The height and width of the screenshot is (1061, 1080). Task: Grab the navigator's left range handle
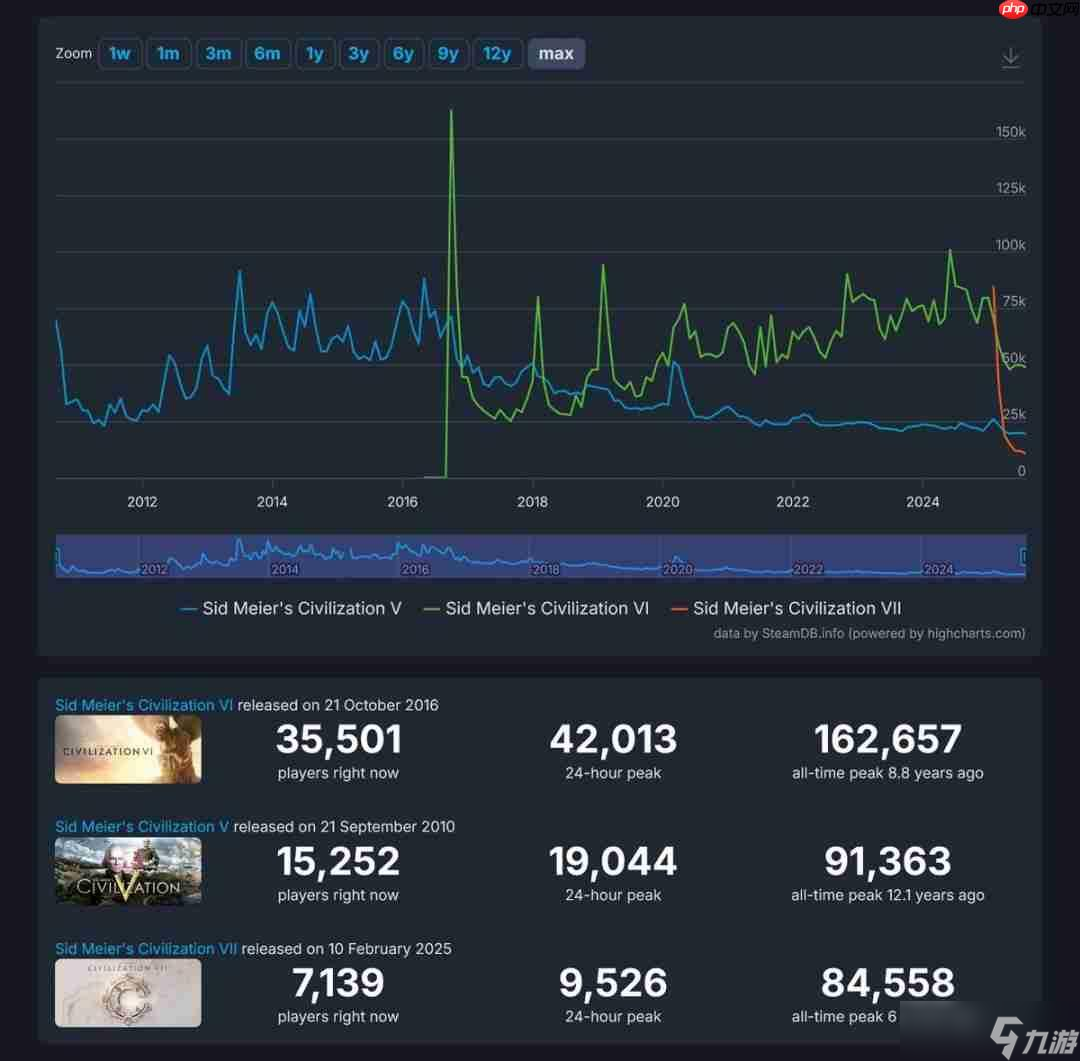pos(57,555)
